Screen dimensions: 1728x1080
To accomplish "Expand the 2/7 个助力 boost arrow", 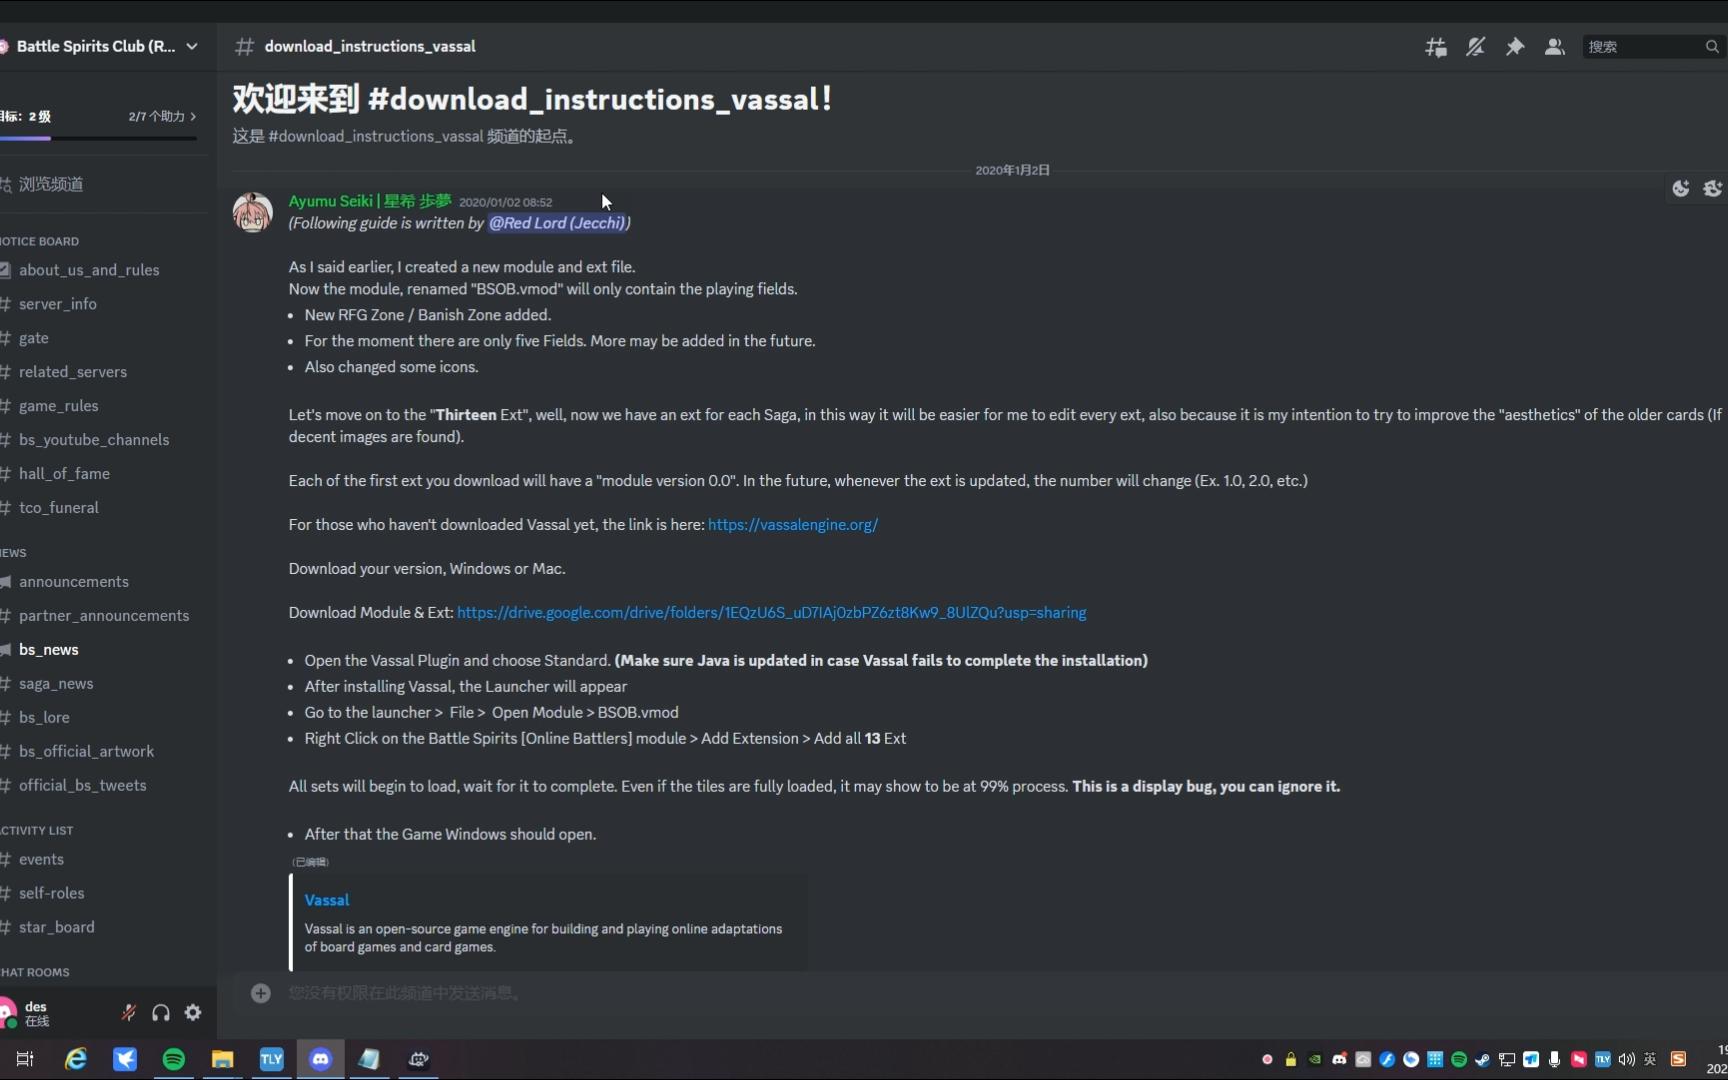I will pos(193,116).
